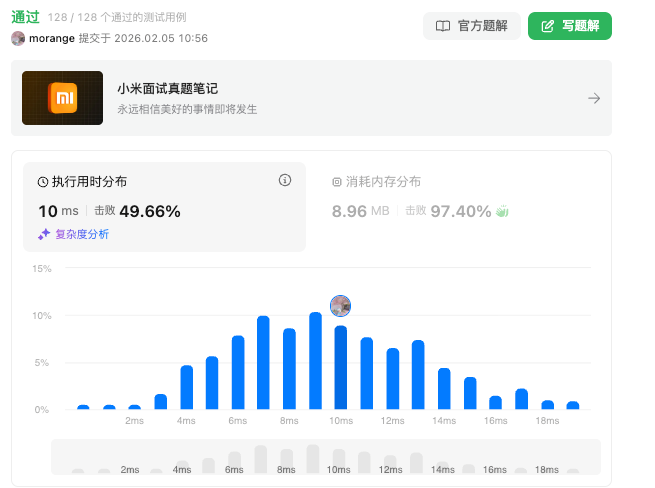Click the info icon in runtime distribution card
655x488 pixels.
[x=285, y=180]
